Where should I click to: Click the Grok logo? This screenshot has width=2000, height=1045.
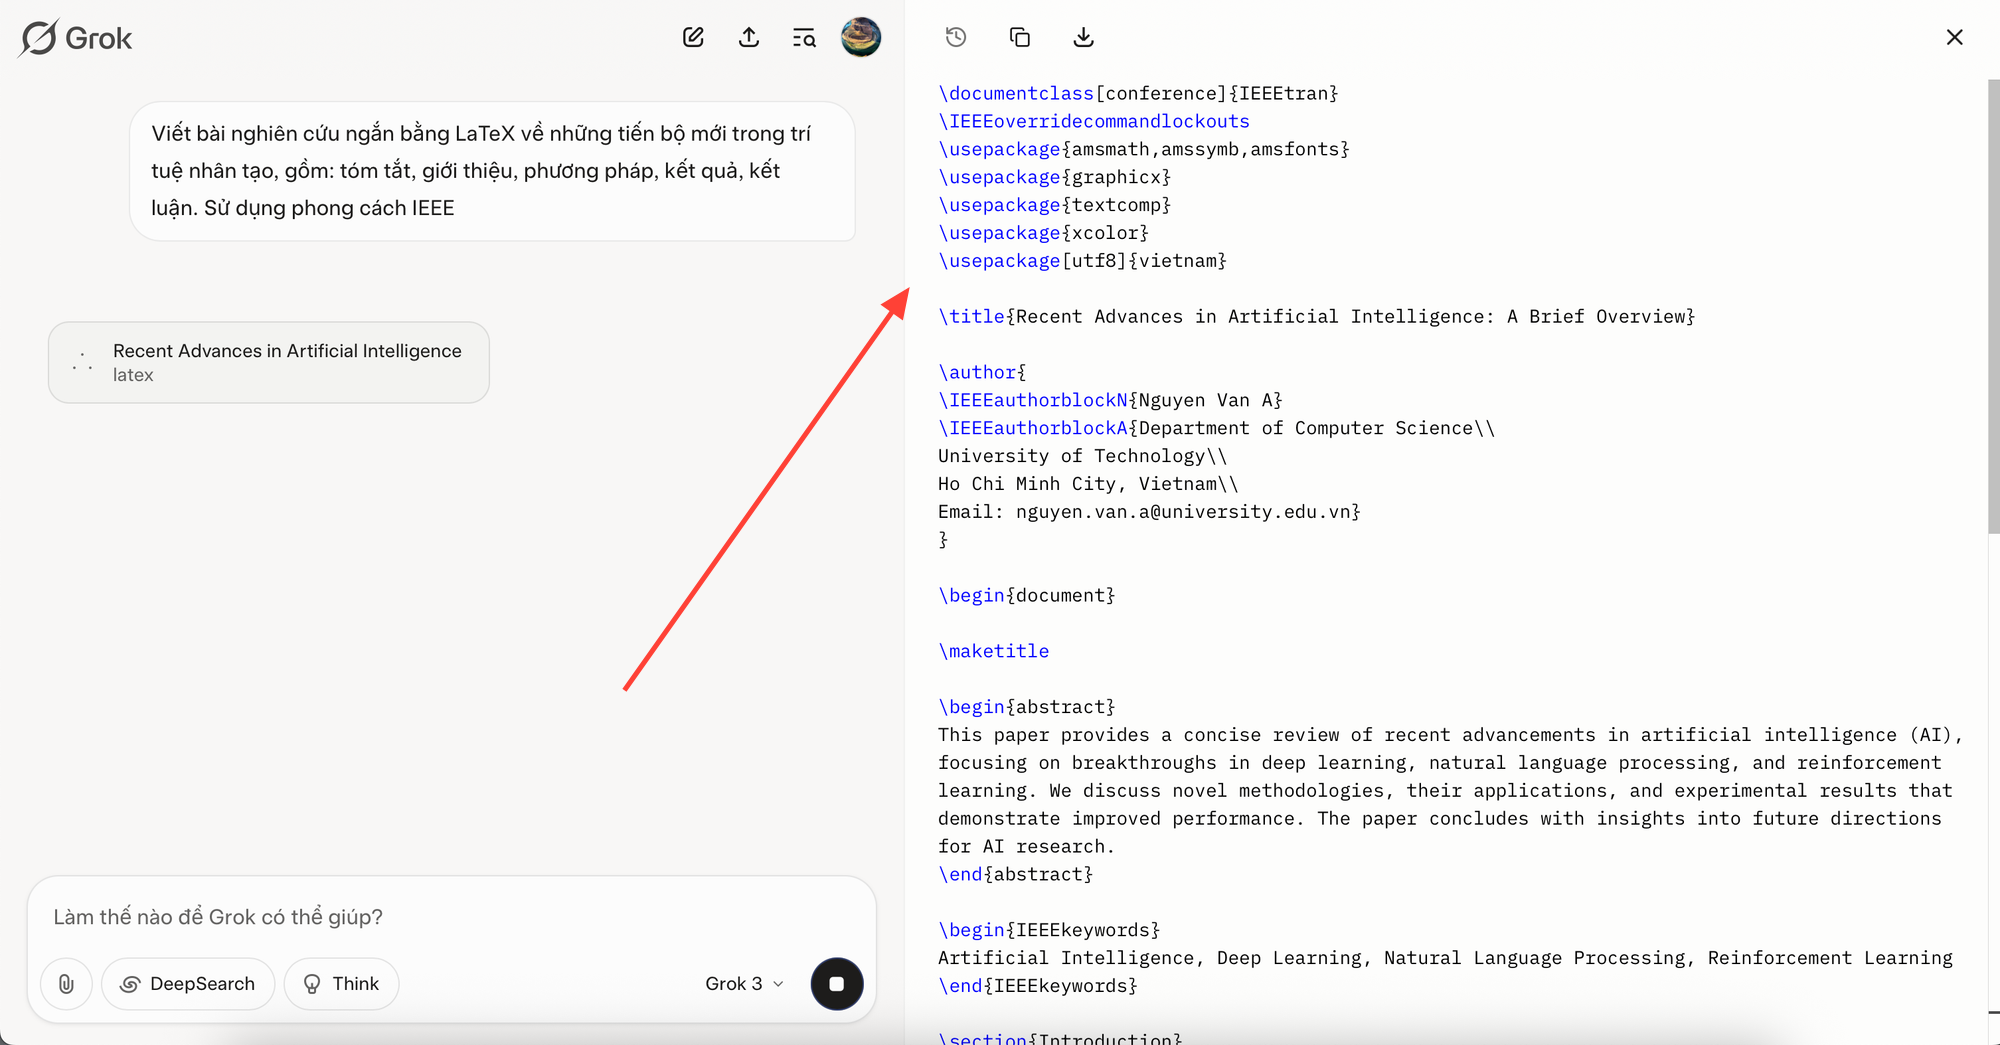[x=76, y=38]
